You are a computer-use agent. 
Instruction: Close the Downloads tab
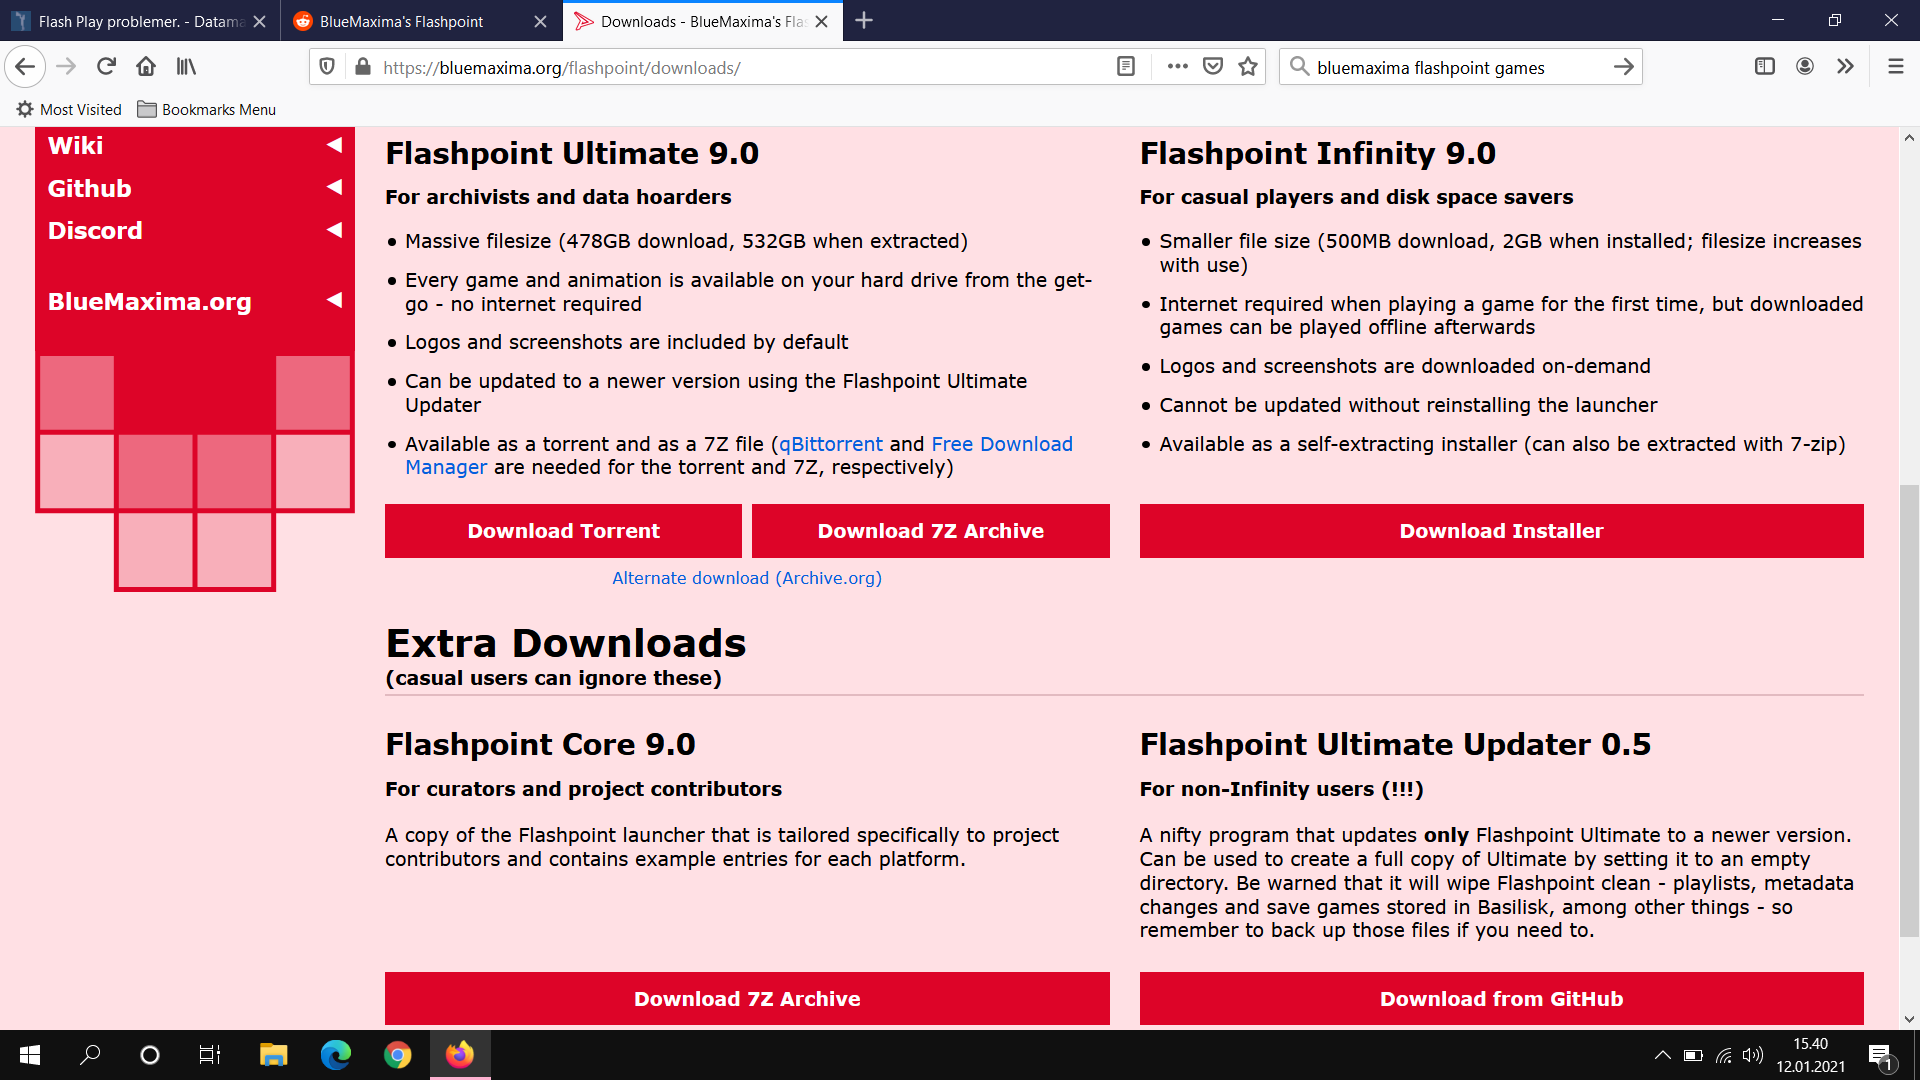click(x=822, y=22)
